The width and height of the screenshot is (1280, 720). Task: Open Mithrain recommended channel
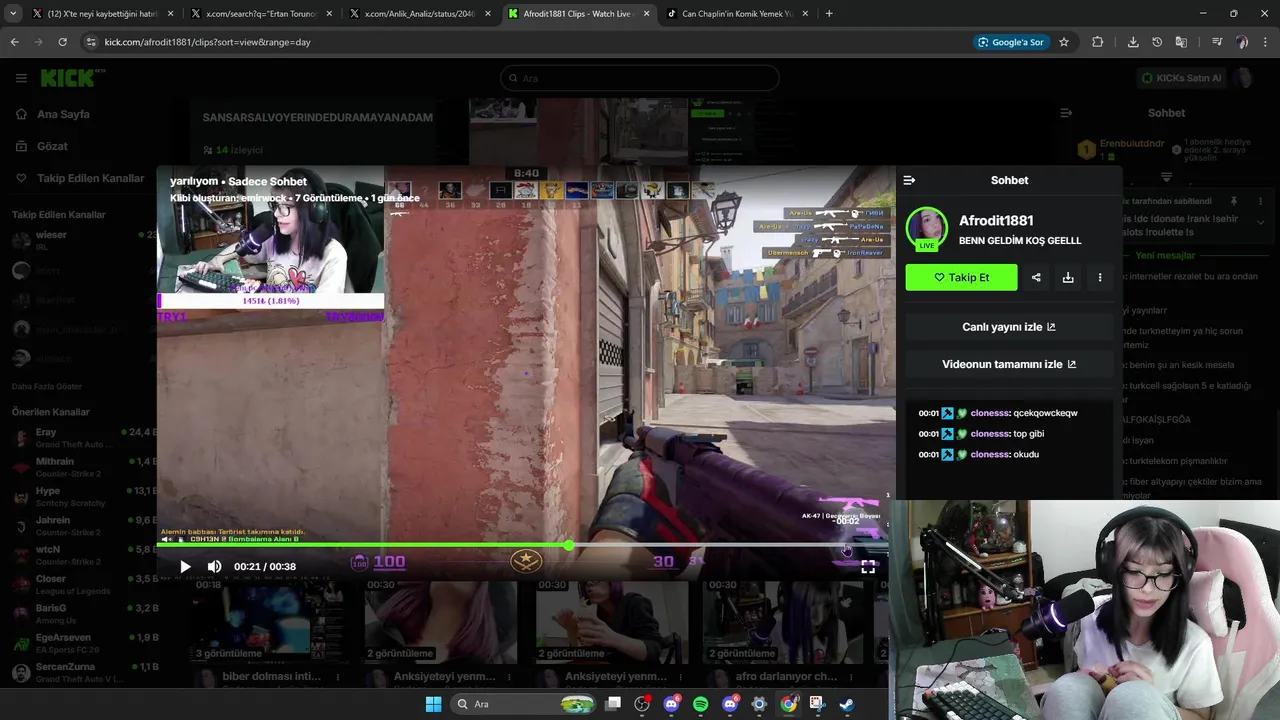click(x=80, y=467)
